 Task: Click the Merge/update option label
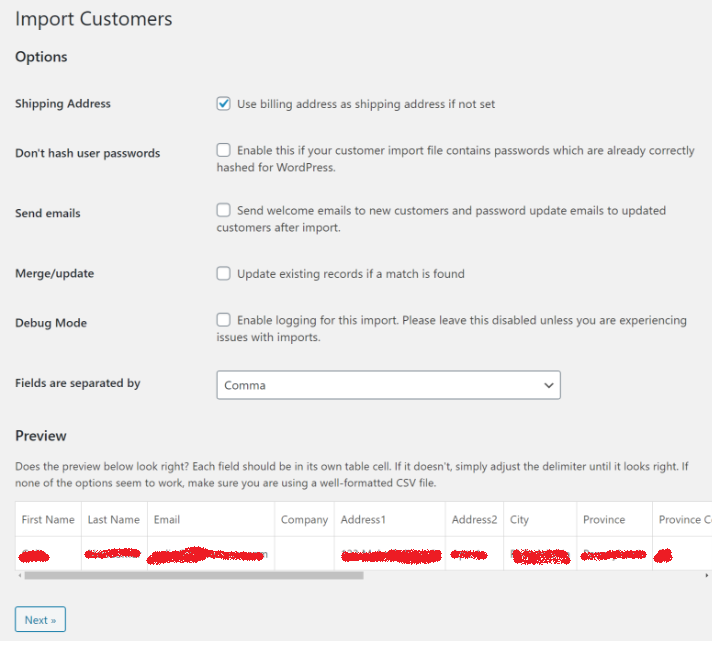(x=54, y=273)
